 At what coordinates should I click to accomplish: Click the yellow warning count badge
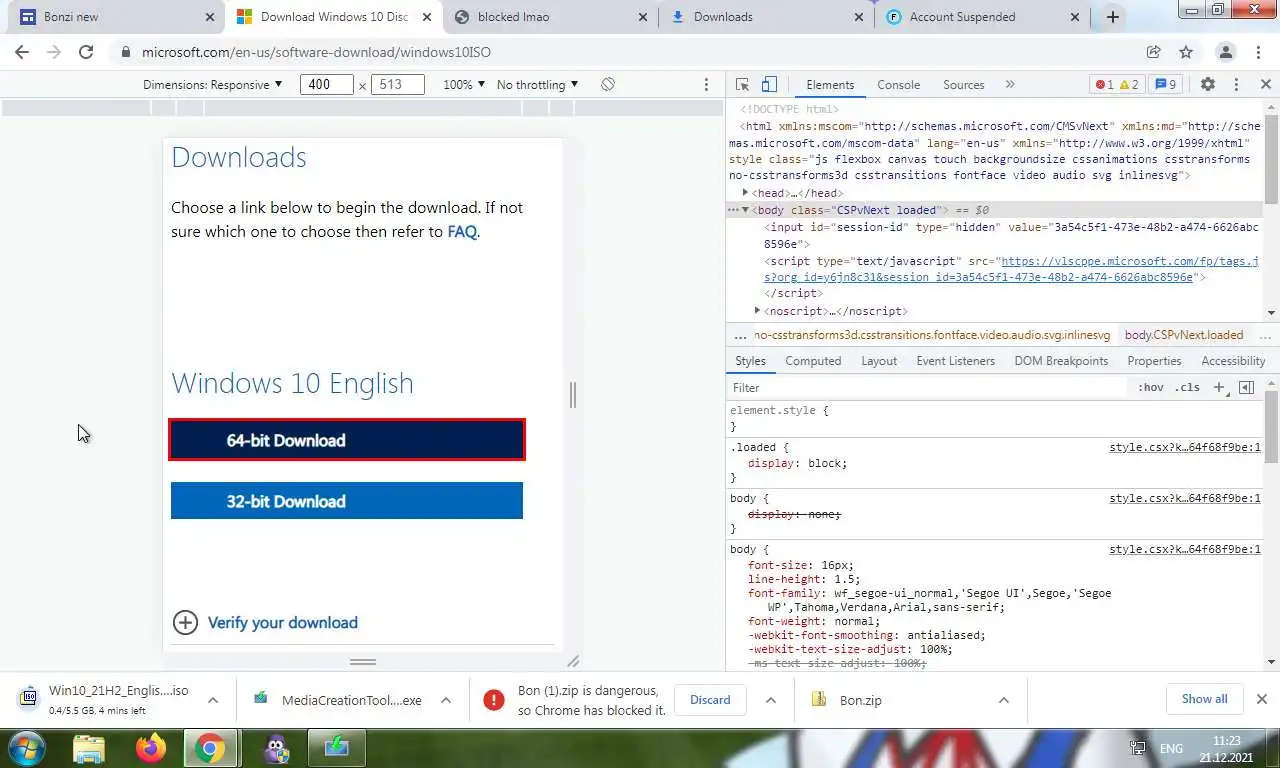pos(1128,85)
